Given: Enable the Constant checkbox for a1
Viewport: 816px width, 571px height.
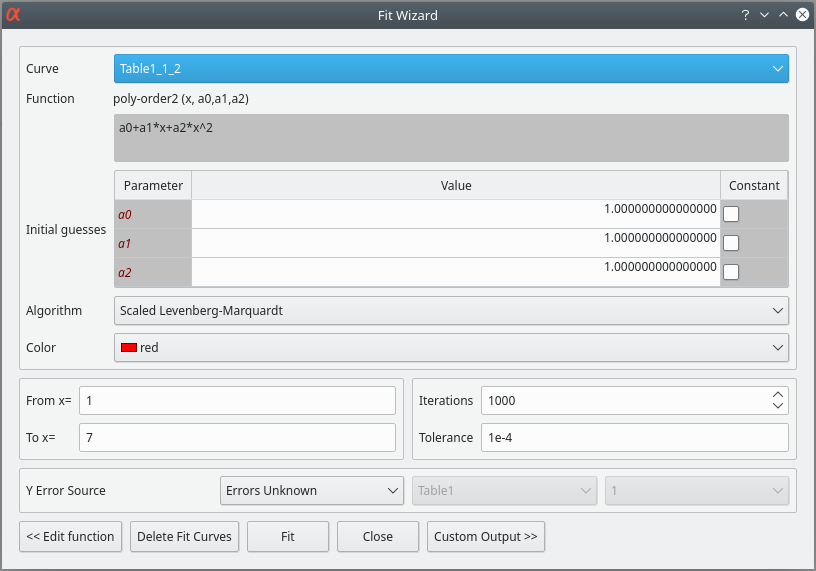Looking at the screenshot, I should (732, 243).
